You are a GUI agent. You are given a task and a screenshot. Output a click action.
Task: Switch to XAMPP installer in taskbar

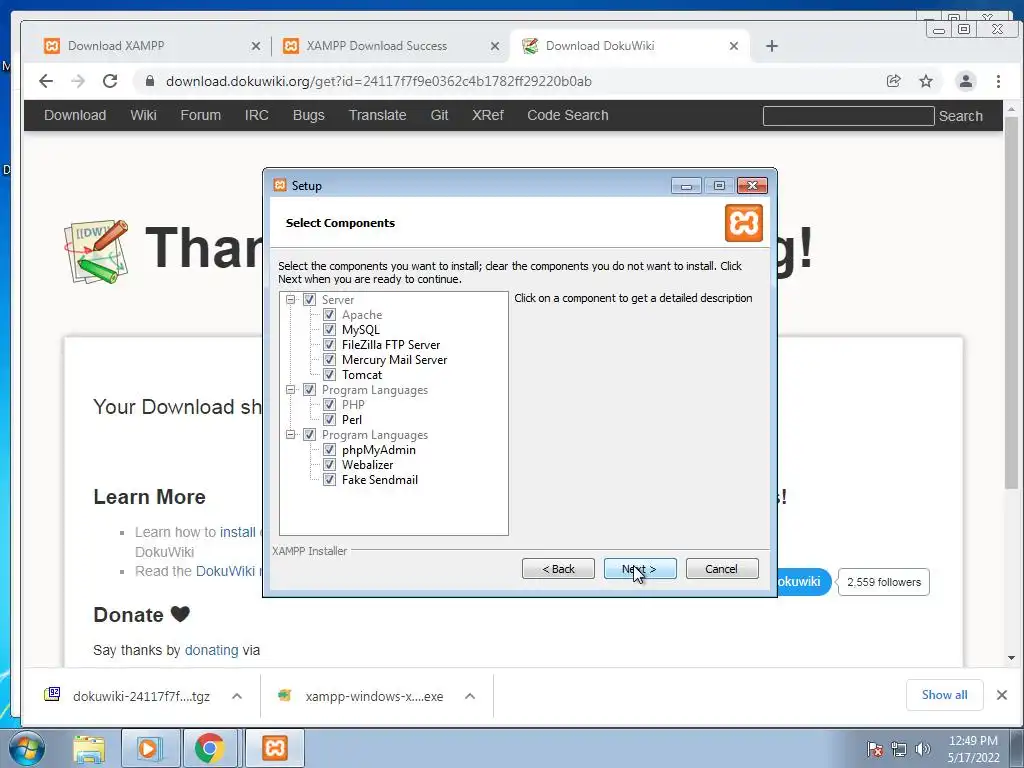[x=275, y=748]
